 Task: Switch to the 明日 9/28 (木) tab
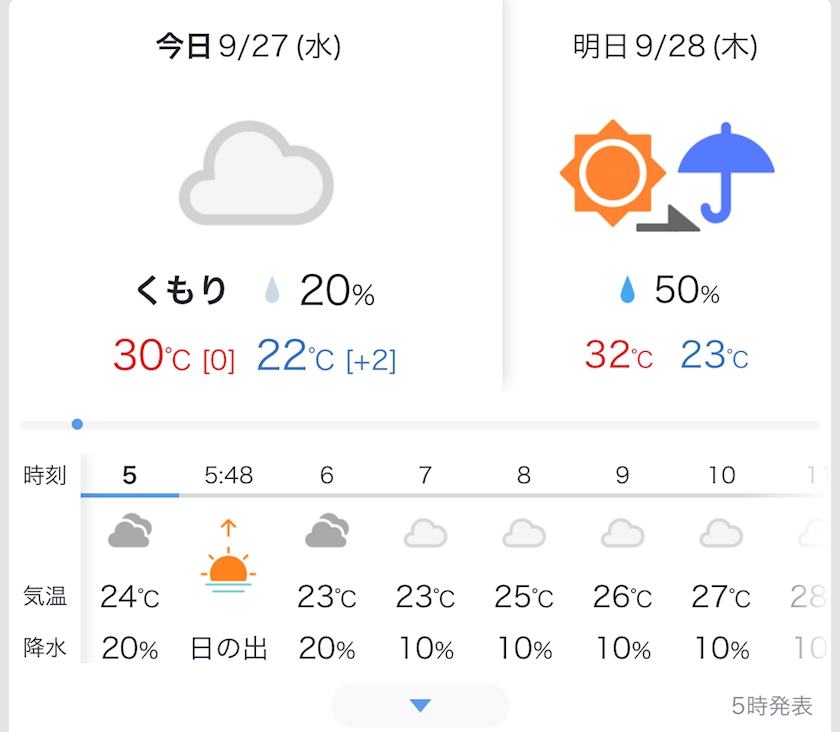tap(665, 47)
